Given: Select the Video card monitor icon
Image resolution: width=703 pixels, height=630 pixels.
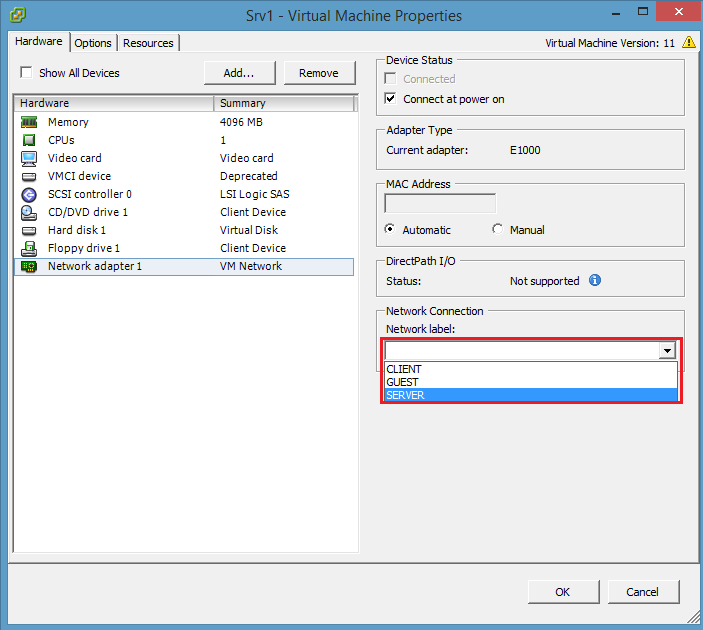Looking at the screenshot, I should (29, 158).
